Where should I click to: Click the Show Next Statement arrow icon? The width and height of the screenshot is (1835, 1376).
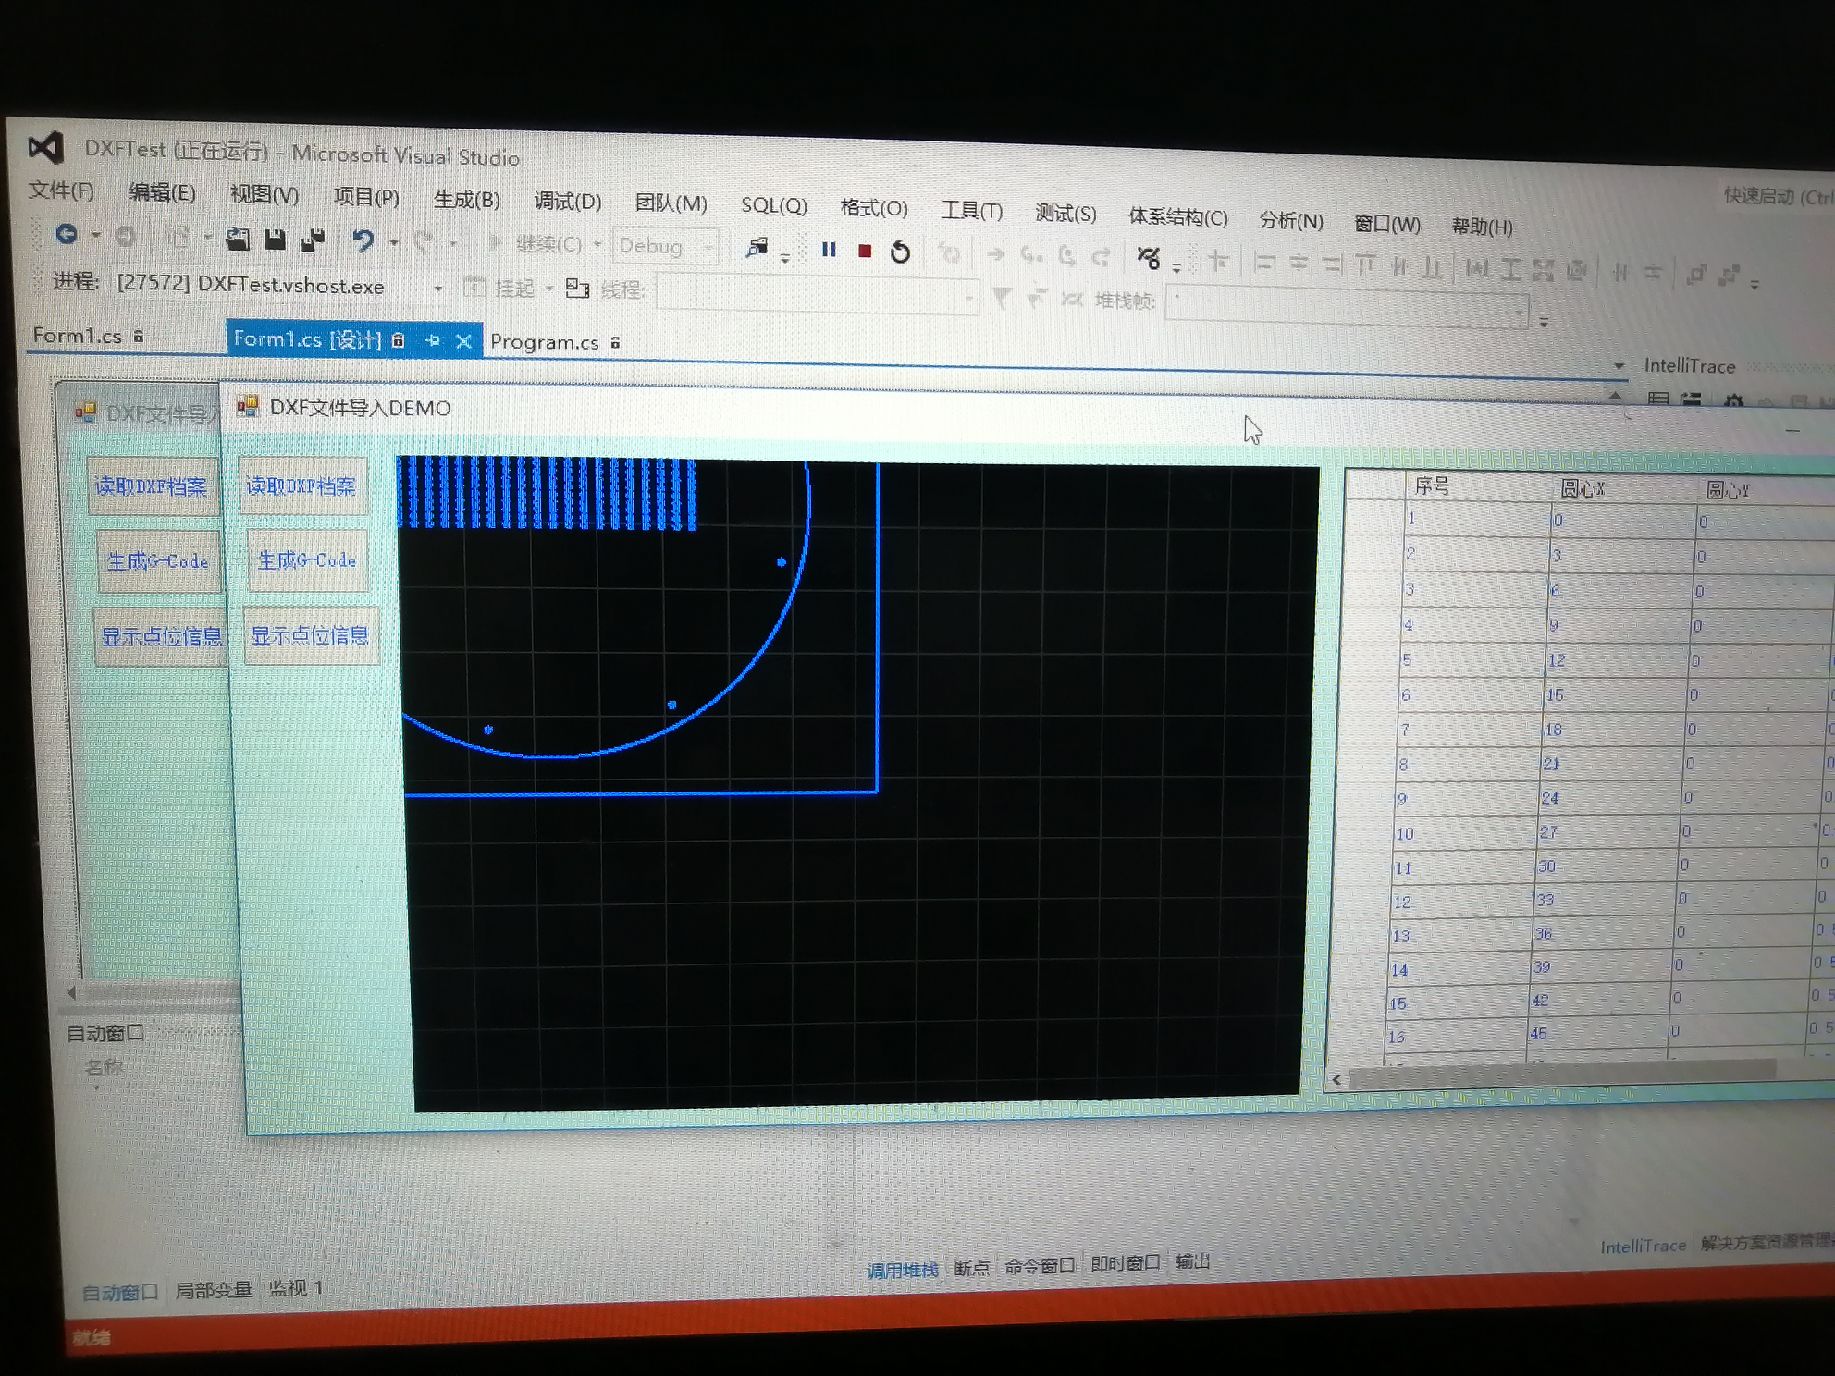[x=995, y=255]
